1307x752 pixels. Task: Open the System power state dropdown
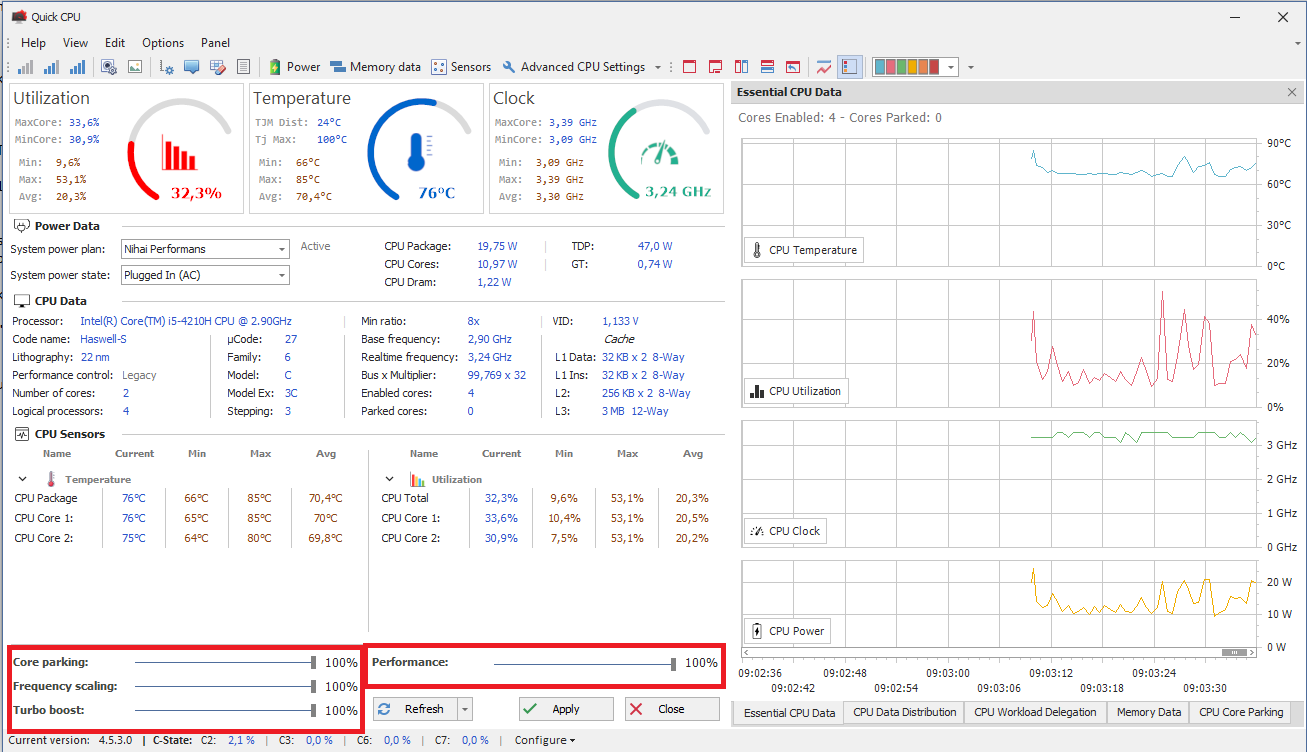pyautogui.click(x=281, y=275)
